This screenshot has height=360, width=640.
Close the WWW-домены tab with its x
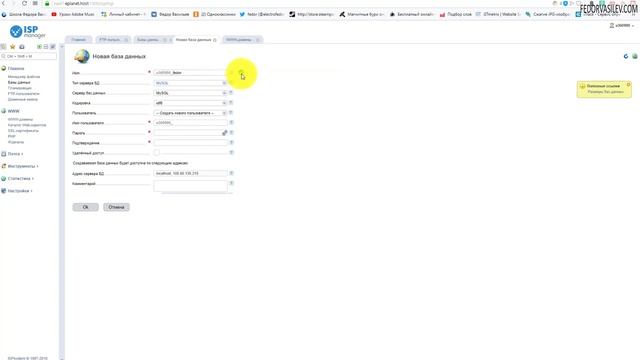pyautogui.click(x=258, y=40)
